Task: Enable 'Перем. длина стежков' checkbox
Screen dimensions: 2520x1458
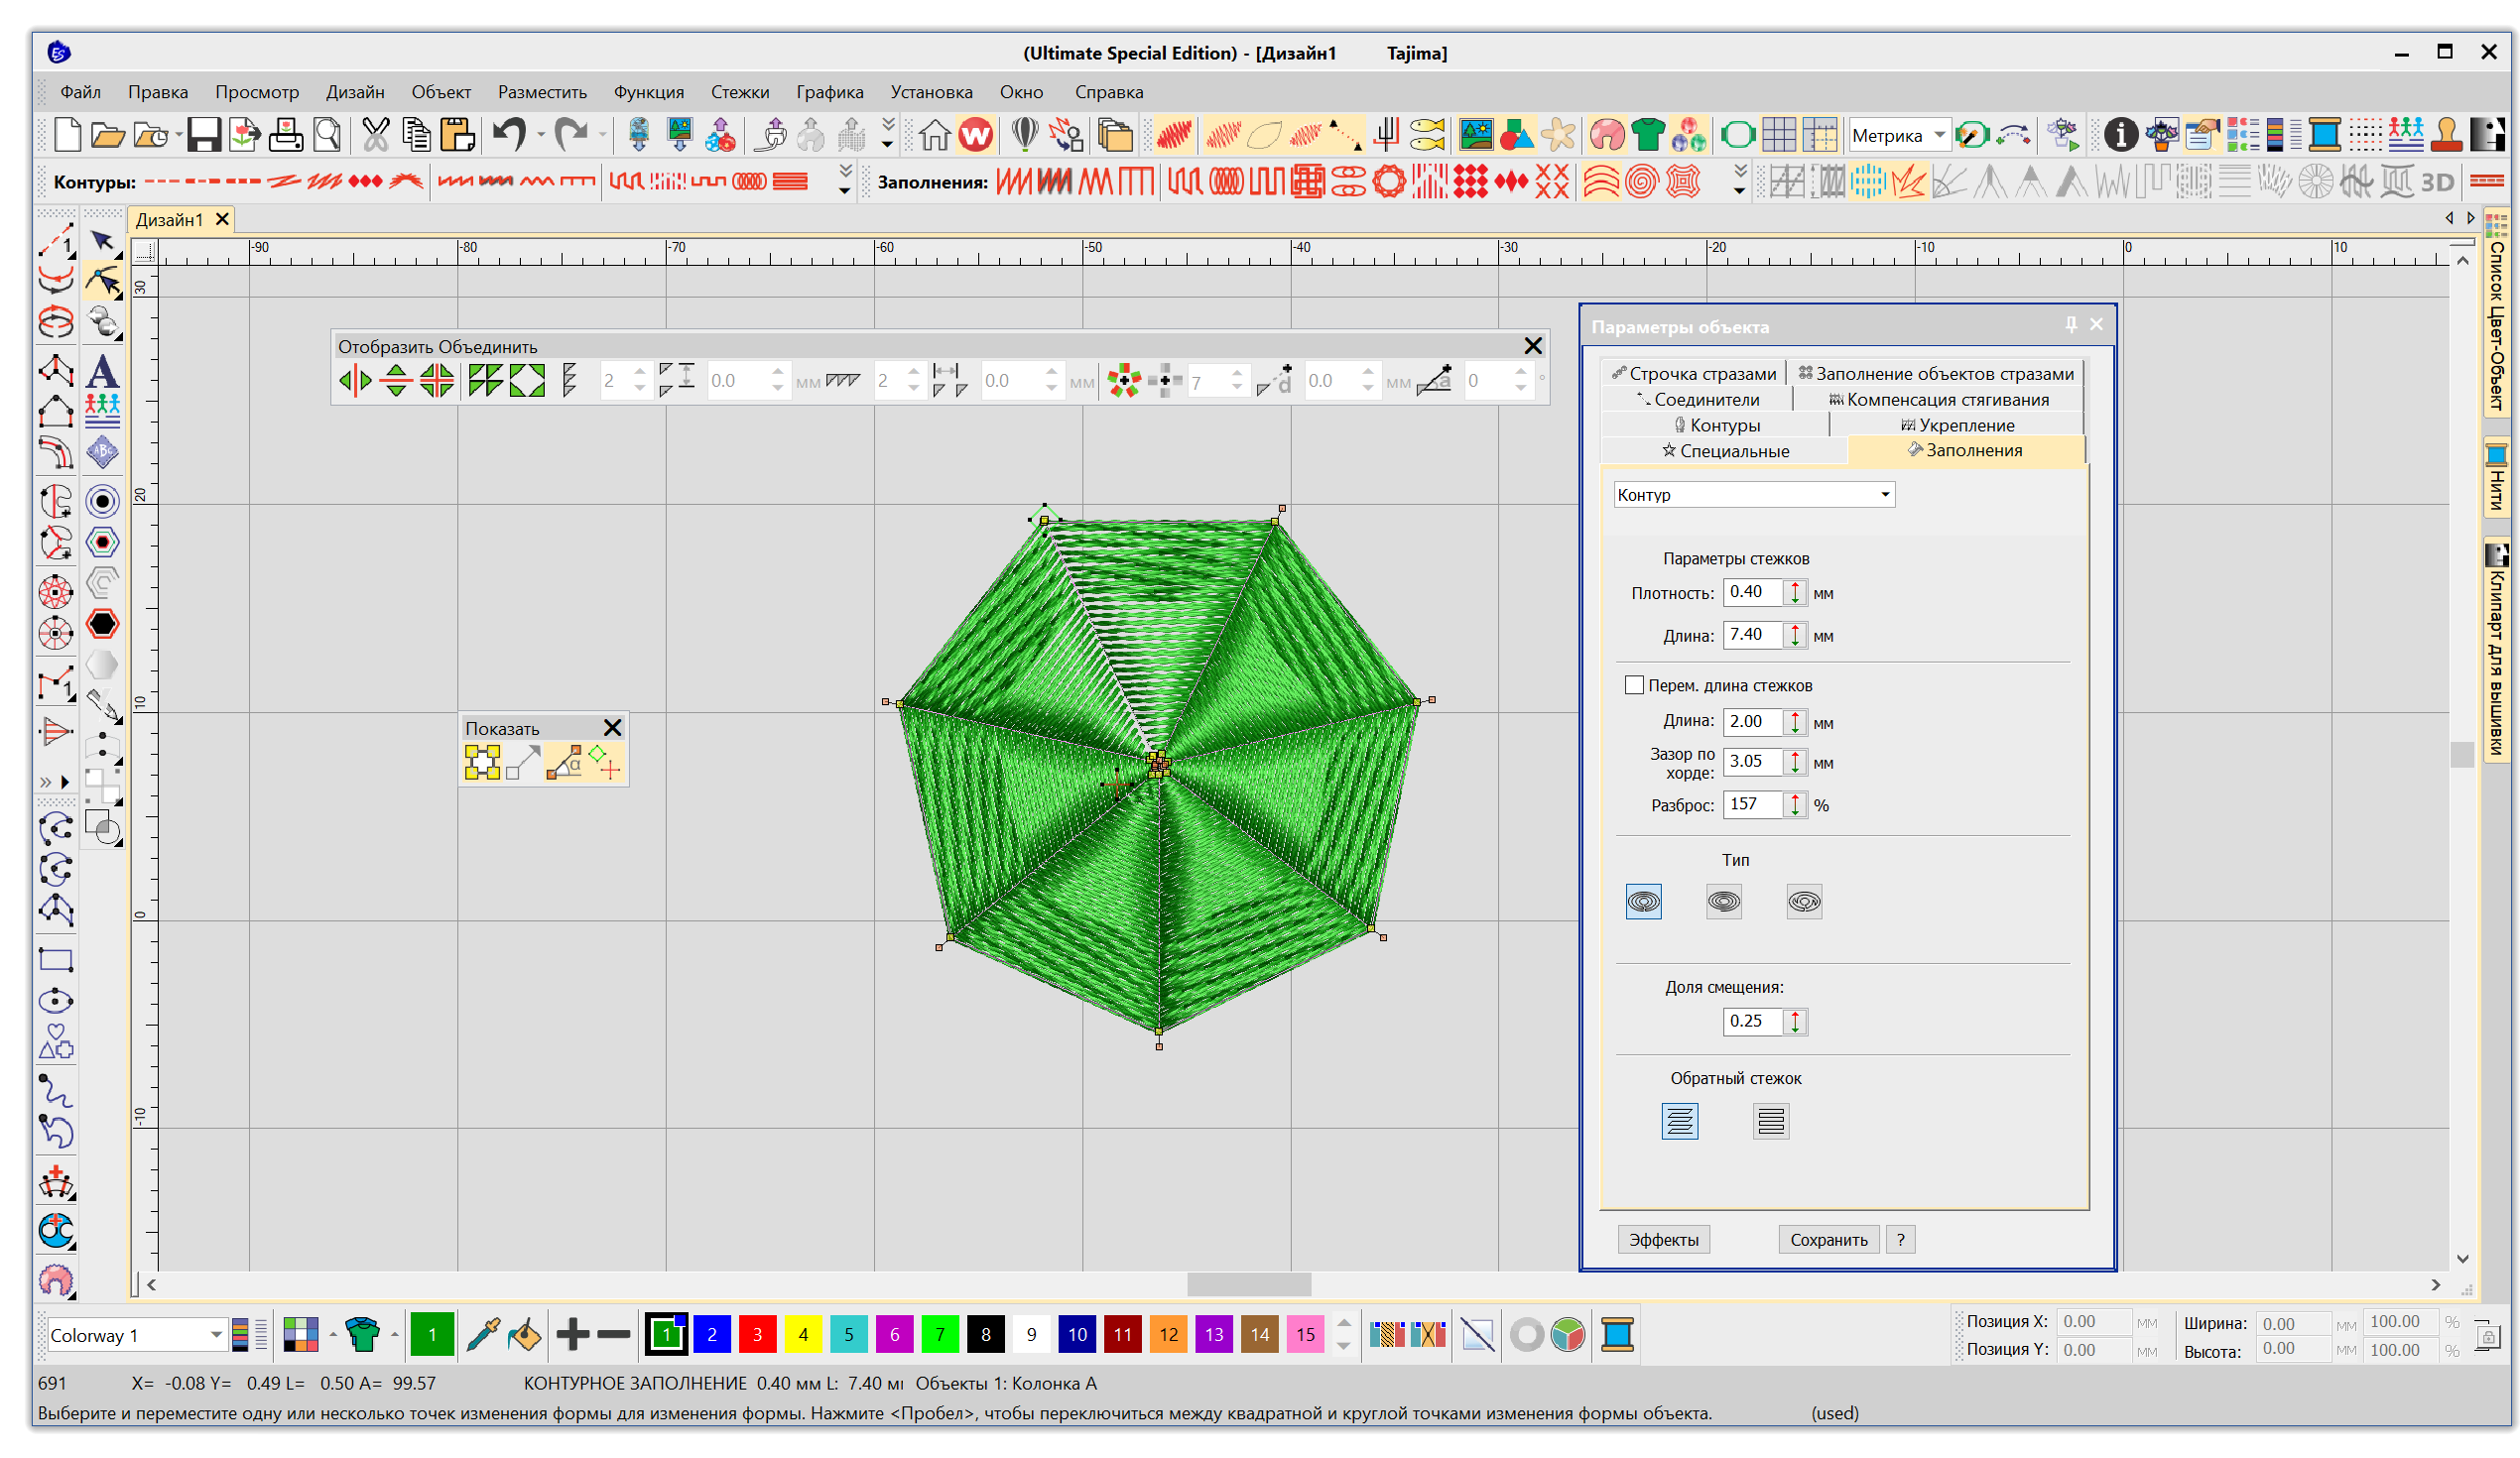Action: (x=1634, y=686)
